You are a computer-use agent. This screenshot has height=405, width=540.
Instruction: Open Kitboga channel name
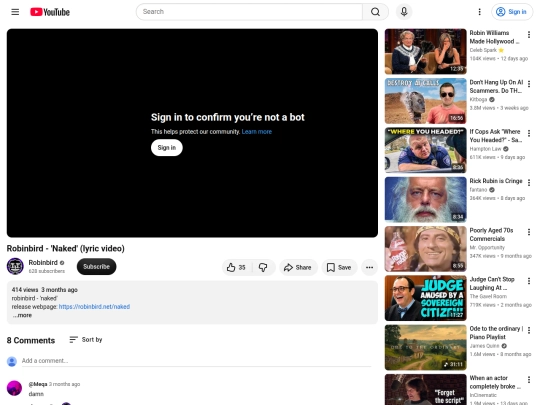478,99
